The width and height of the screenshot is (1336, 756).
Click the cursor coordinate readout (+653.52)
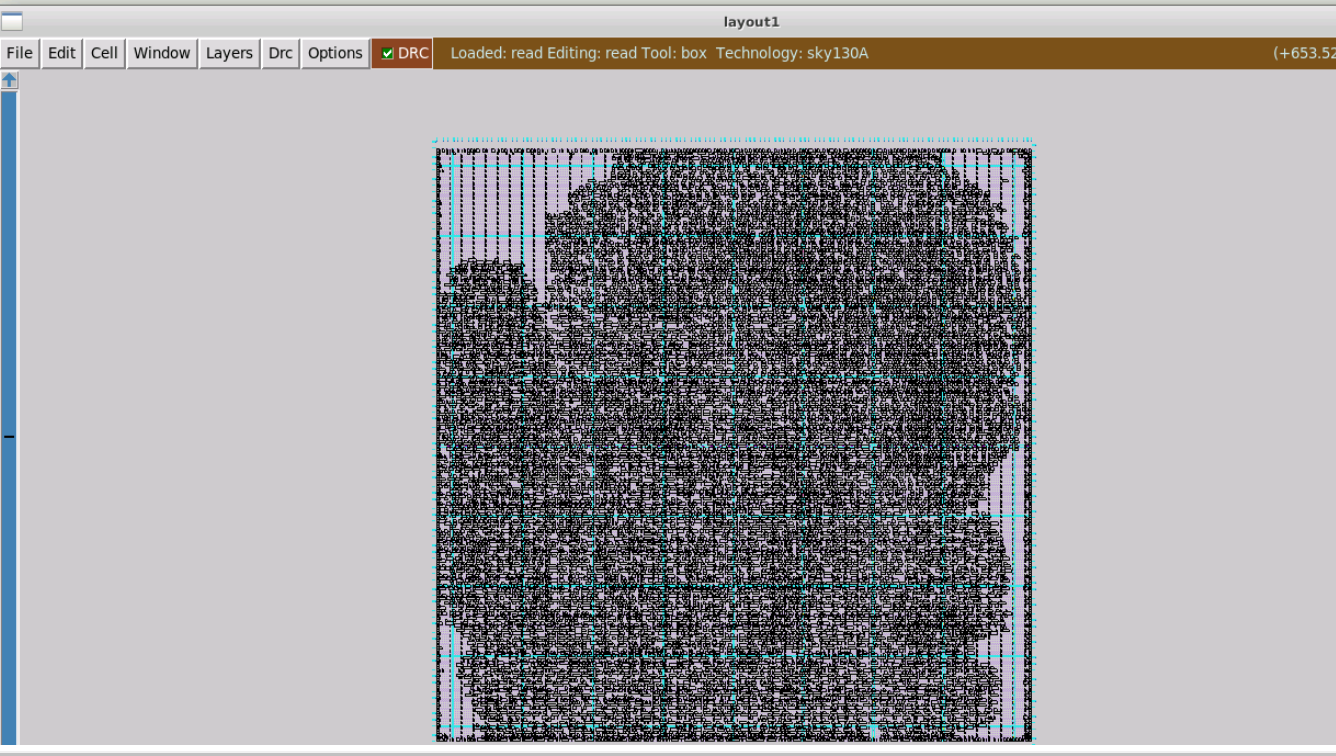pyautogui.click(x=1304, y=53)
